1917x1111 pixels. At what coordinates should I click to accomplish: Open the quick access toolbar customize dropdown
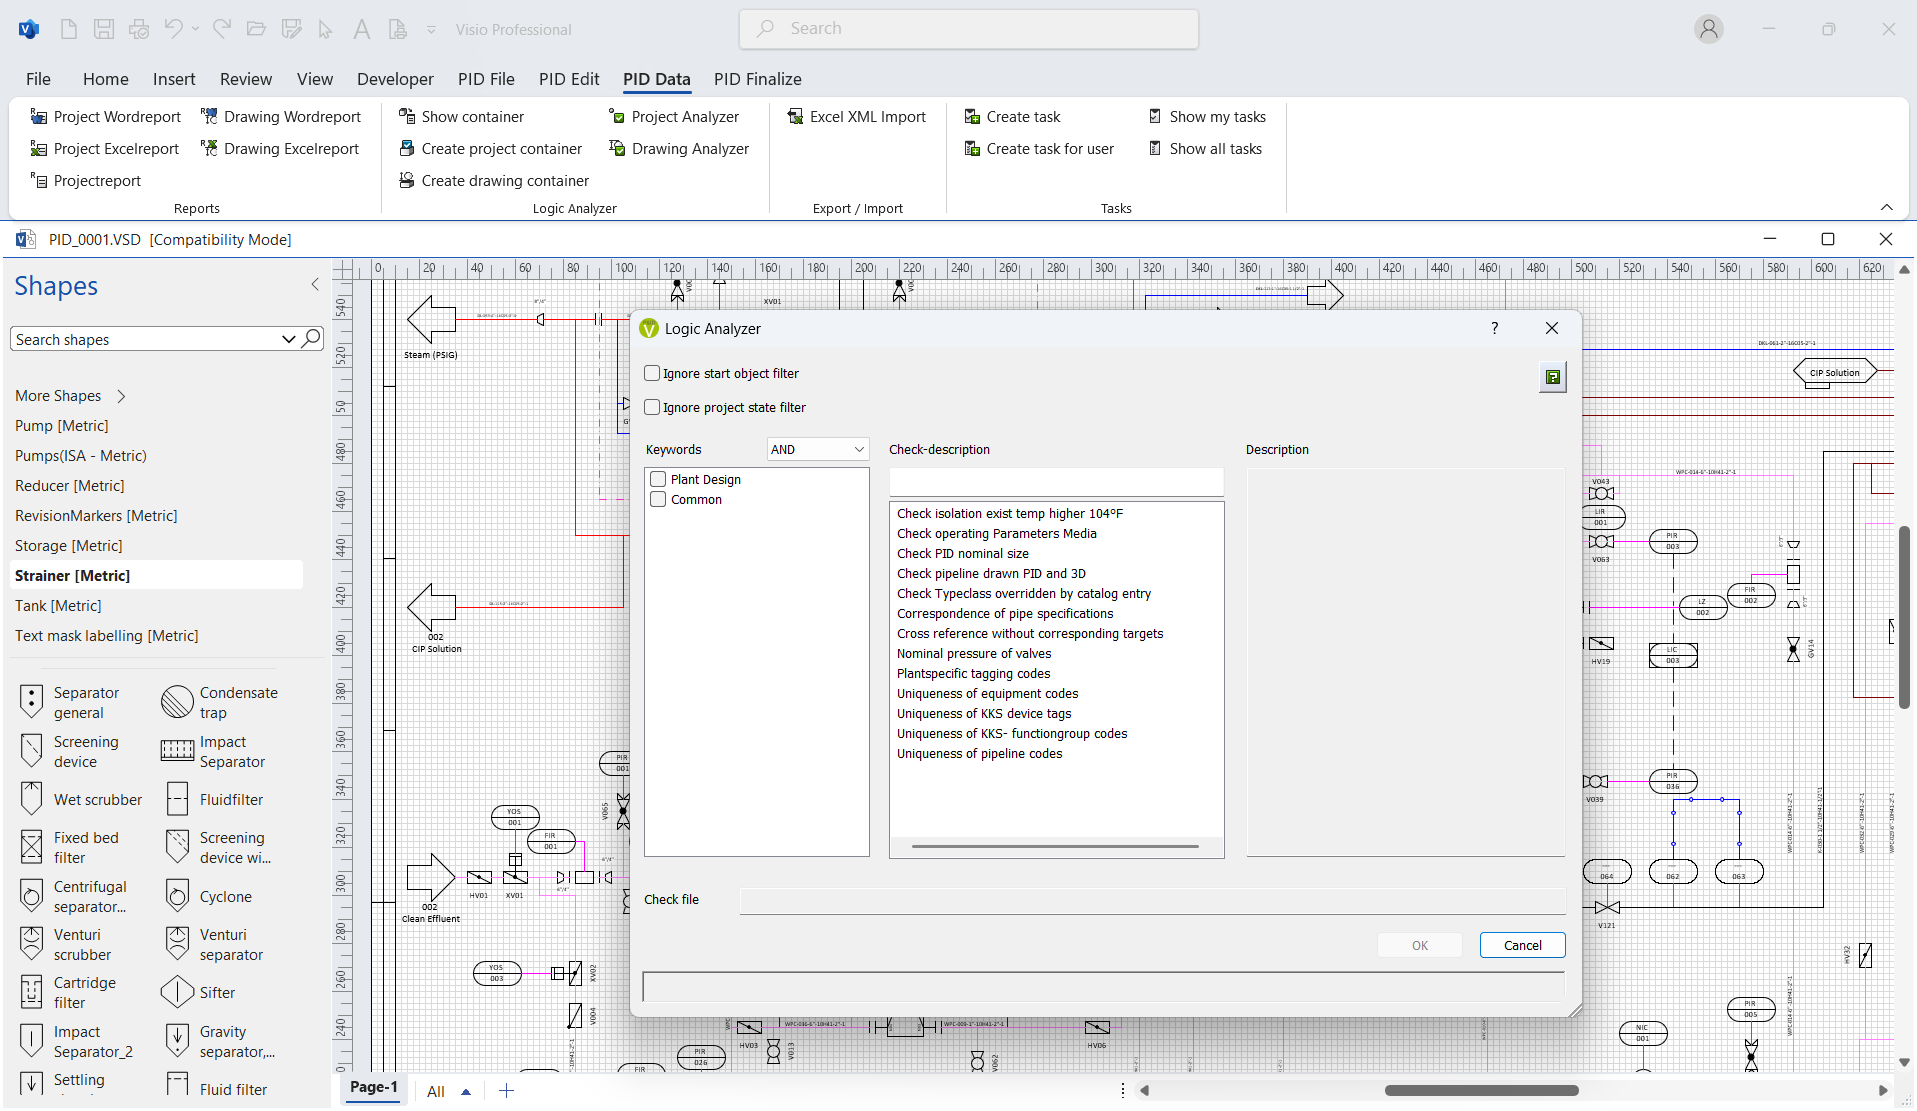431,30
